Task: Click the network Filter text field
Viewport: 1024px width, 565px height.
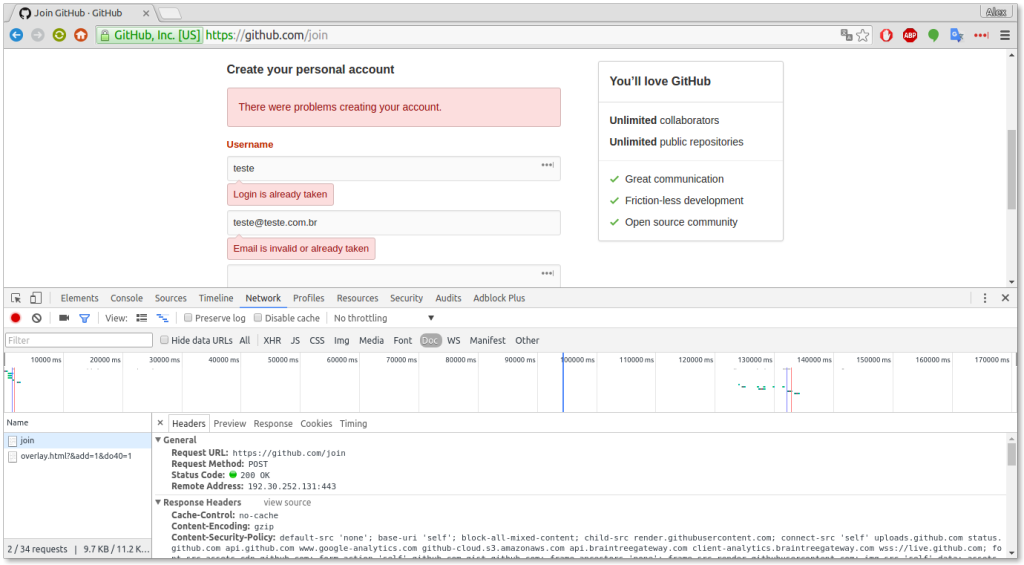Action: point(79,340)
